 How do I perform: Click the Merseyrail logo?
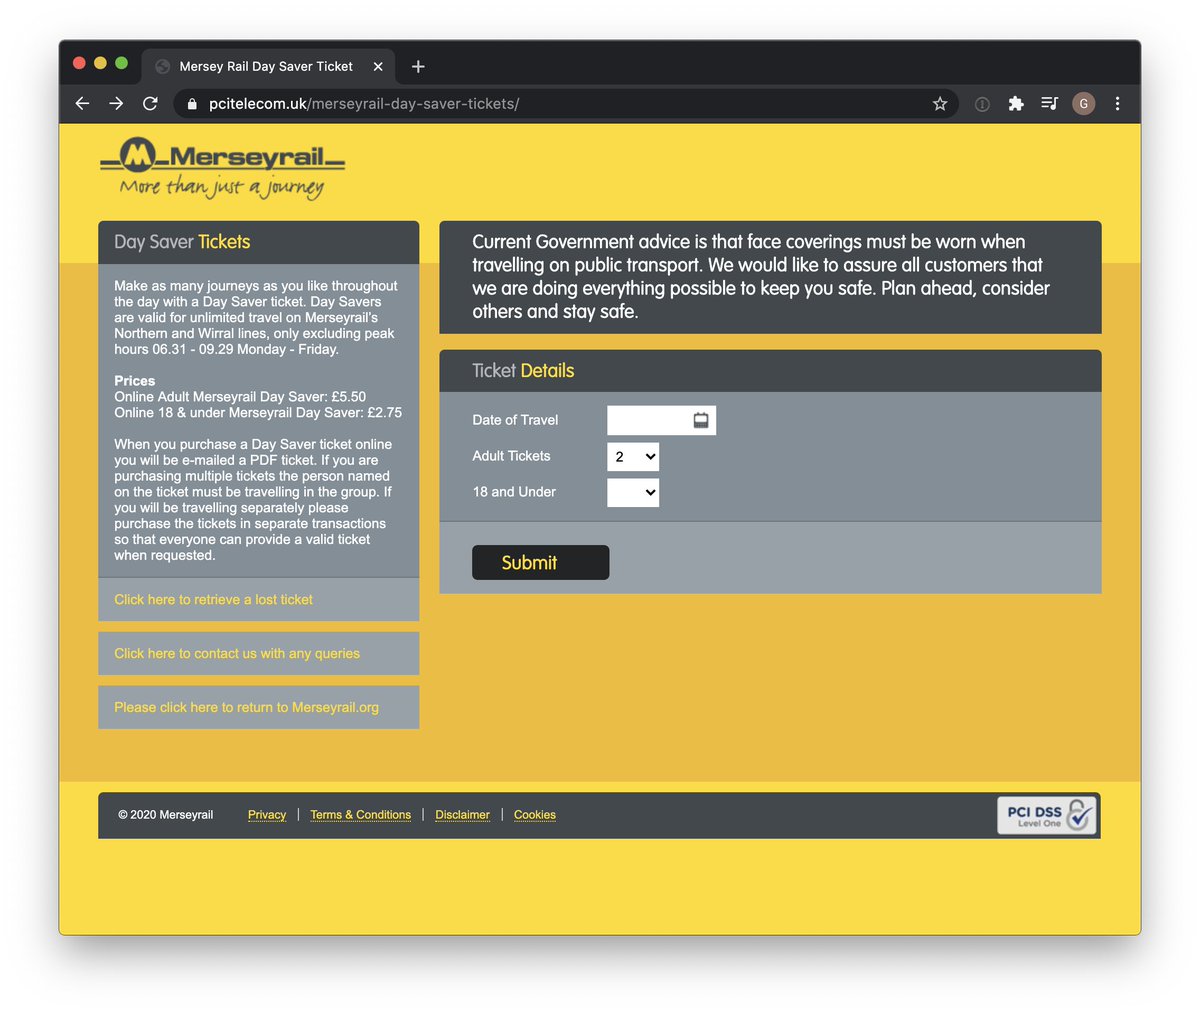222,168
